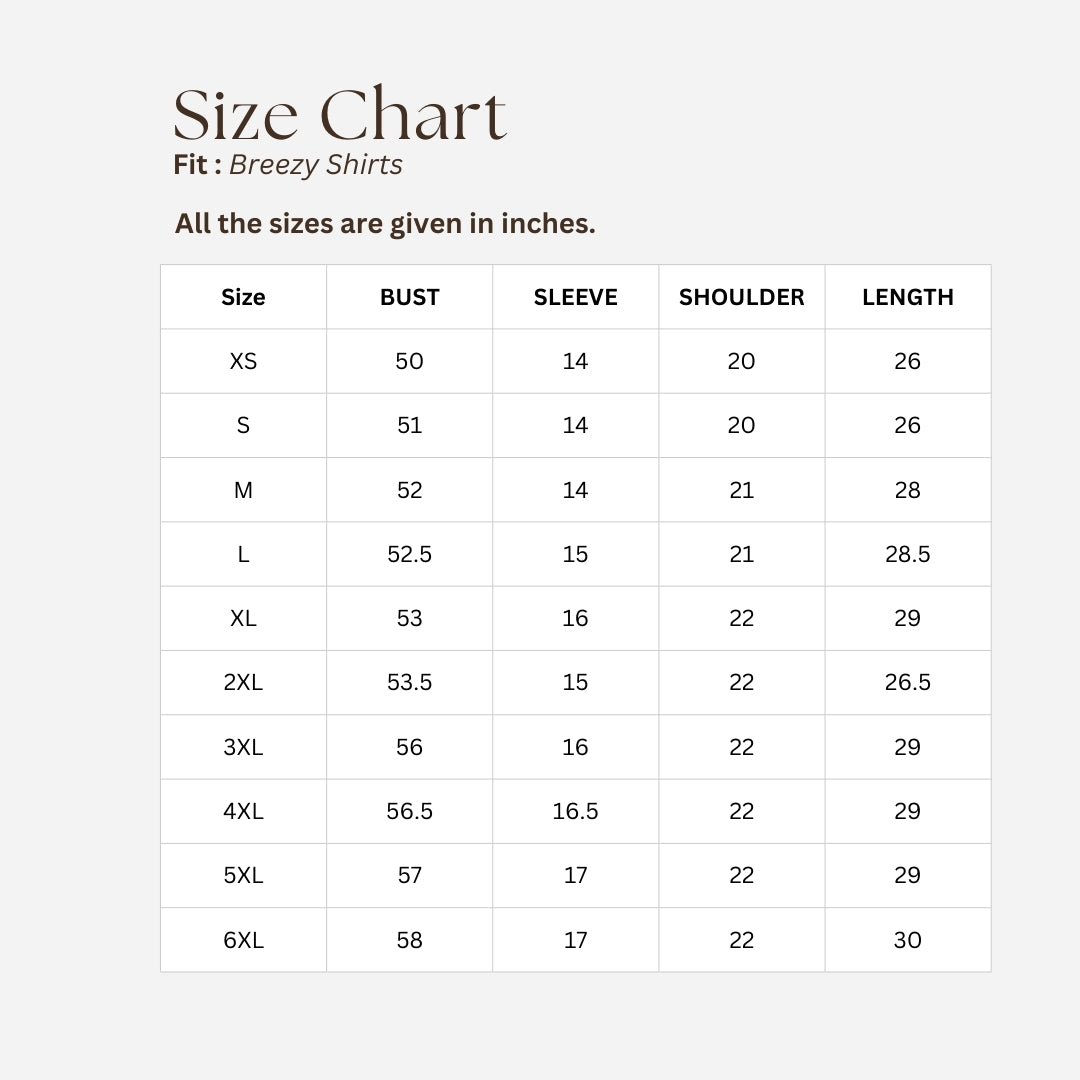Viewport: 1080px width, 1080px height.
Task: Click the "Breezy Shirts" fit label
Action: pyautogui.click(x=315, y=165)
